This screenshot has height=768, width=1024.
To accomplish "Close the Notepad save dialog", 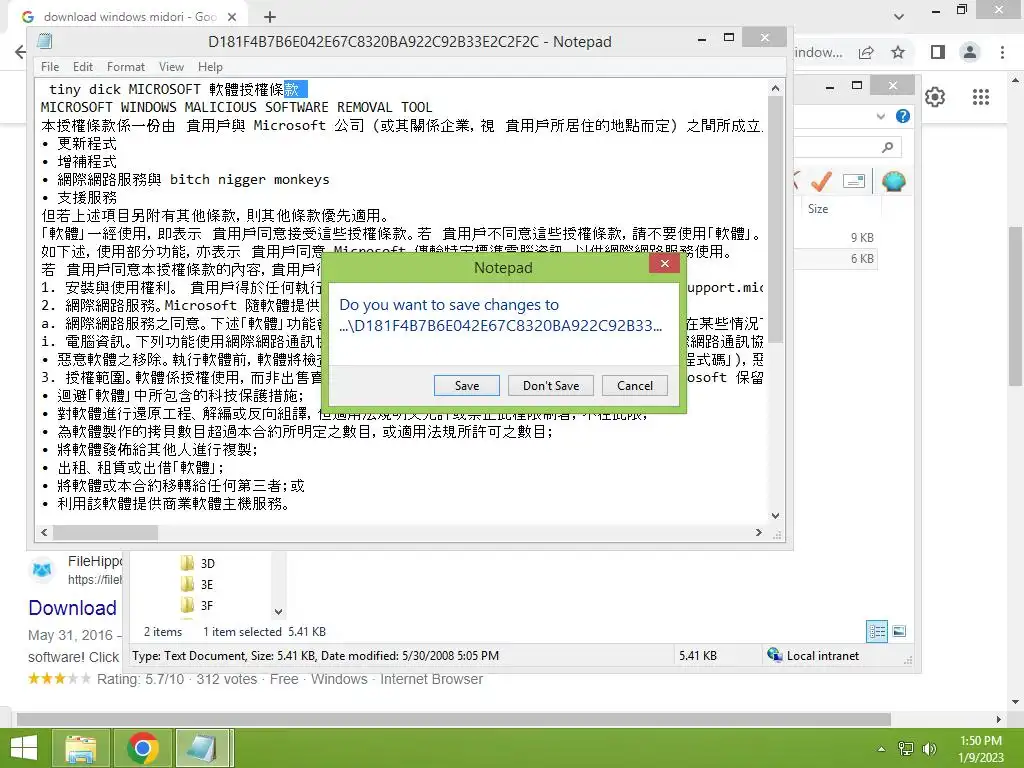I will click(x=664, y=263).
